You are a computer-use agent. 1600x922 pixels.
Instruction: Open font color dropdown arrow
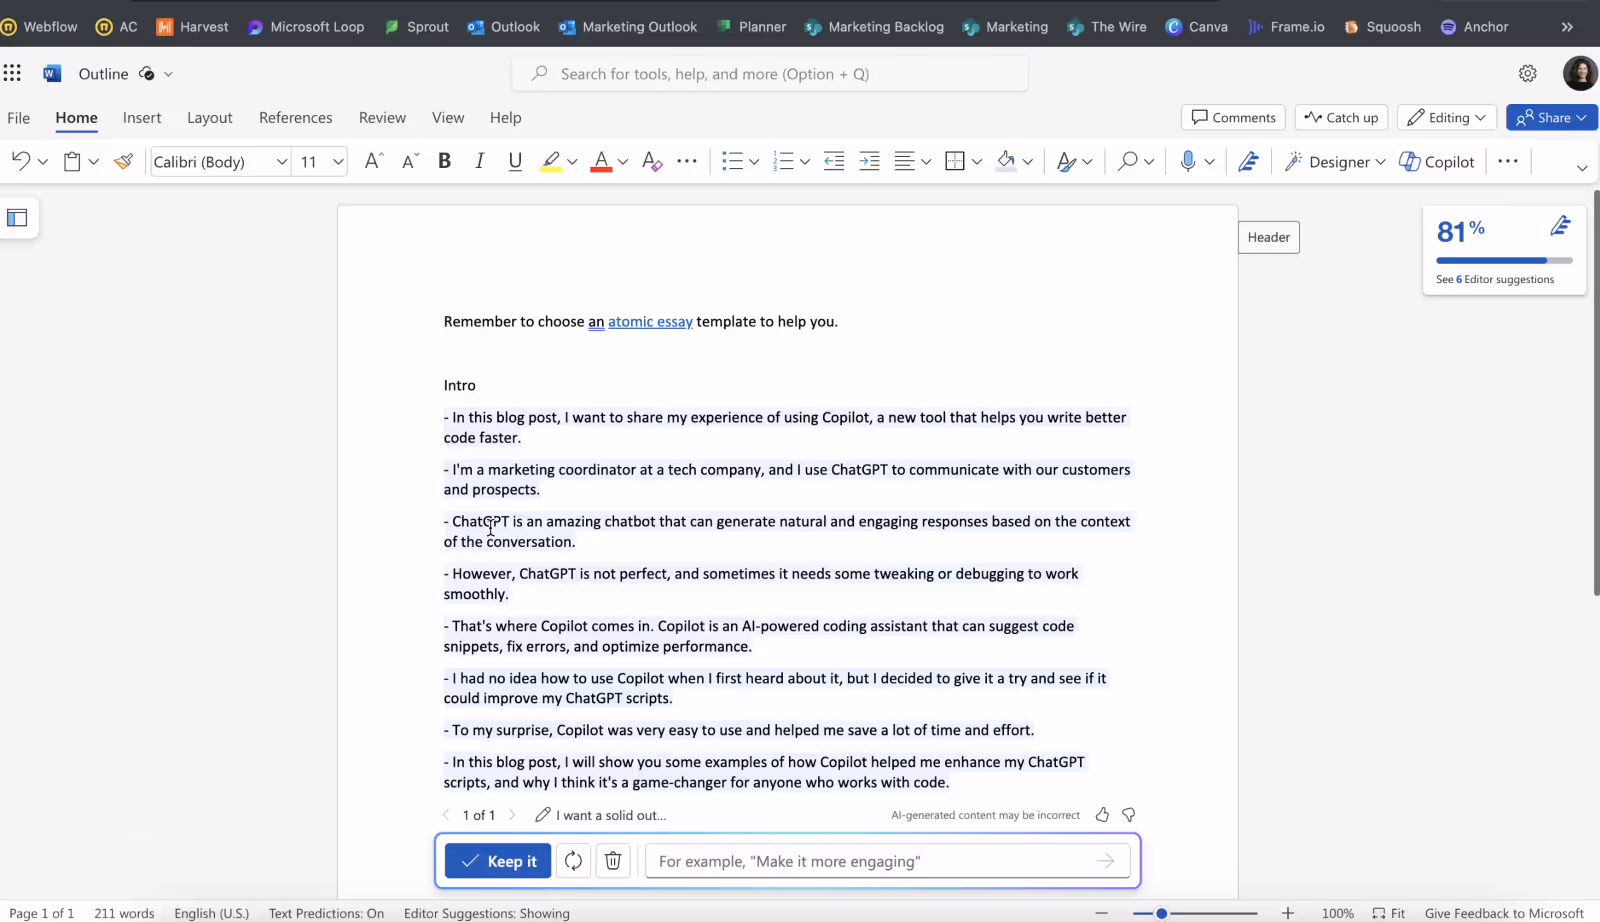click(x=623, y=162)
